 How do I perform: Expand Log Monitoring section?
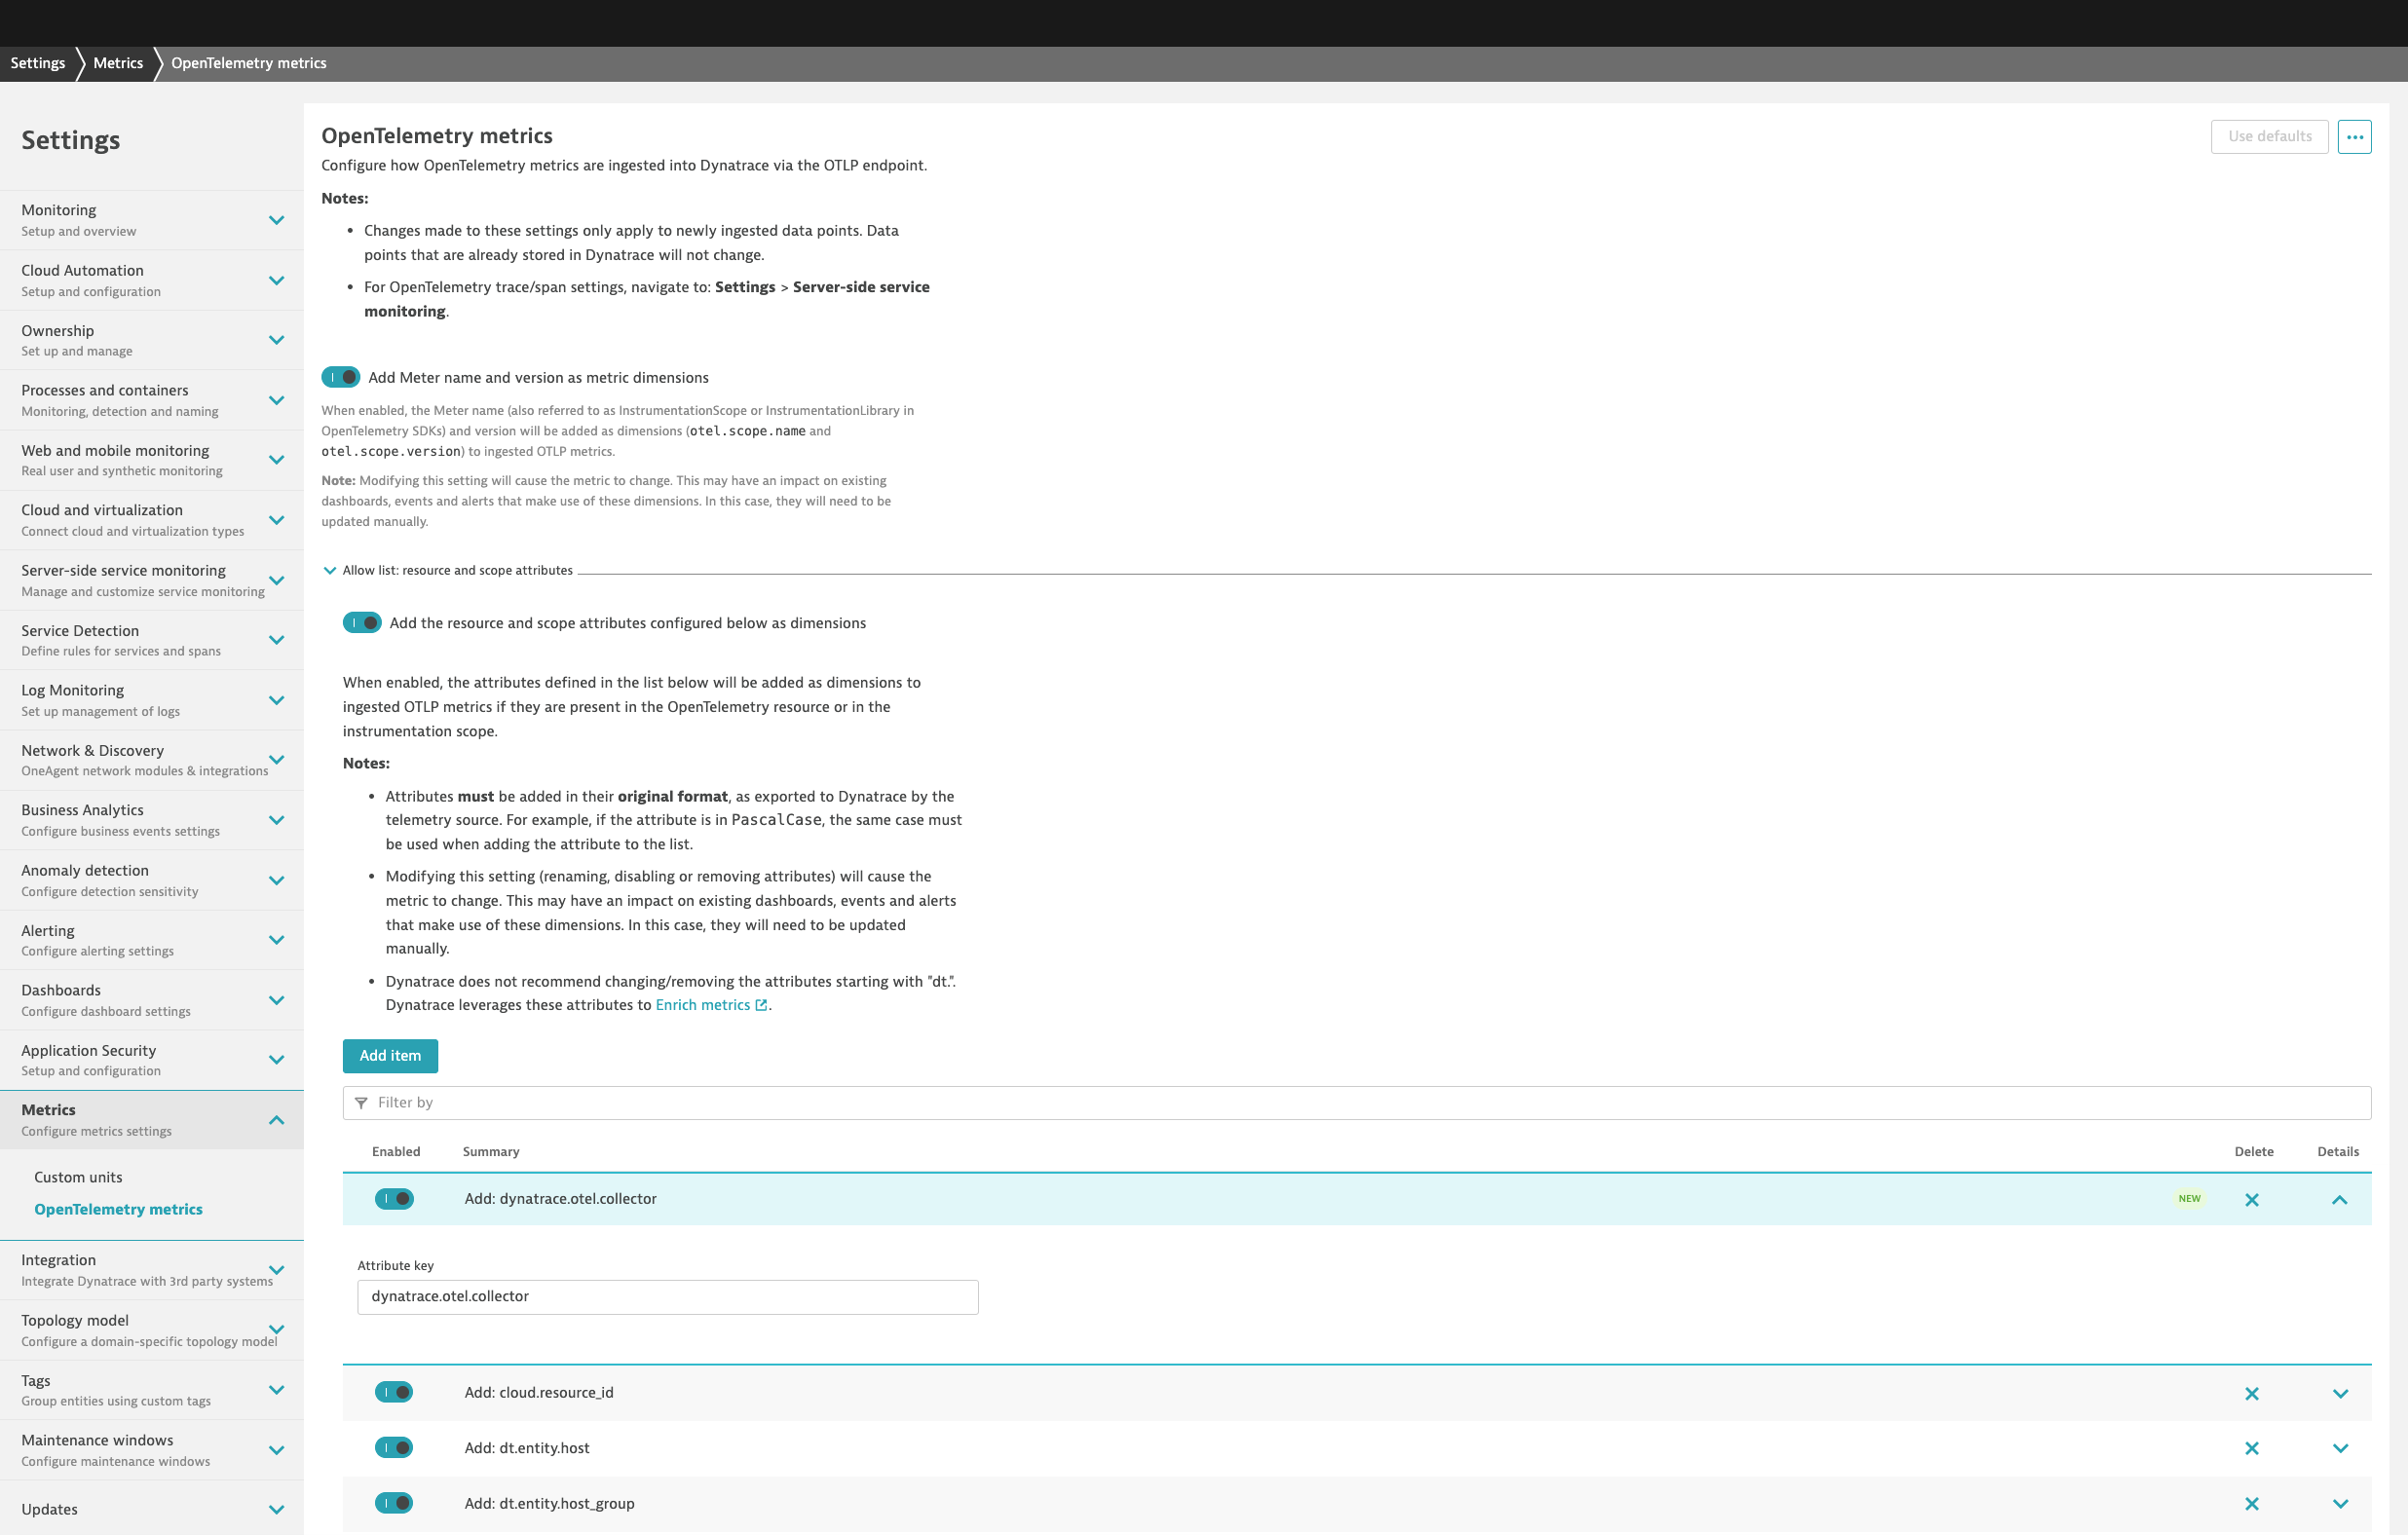(x=277, y=700)
